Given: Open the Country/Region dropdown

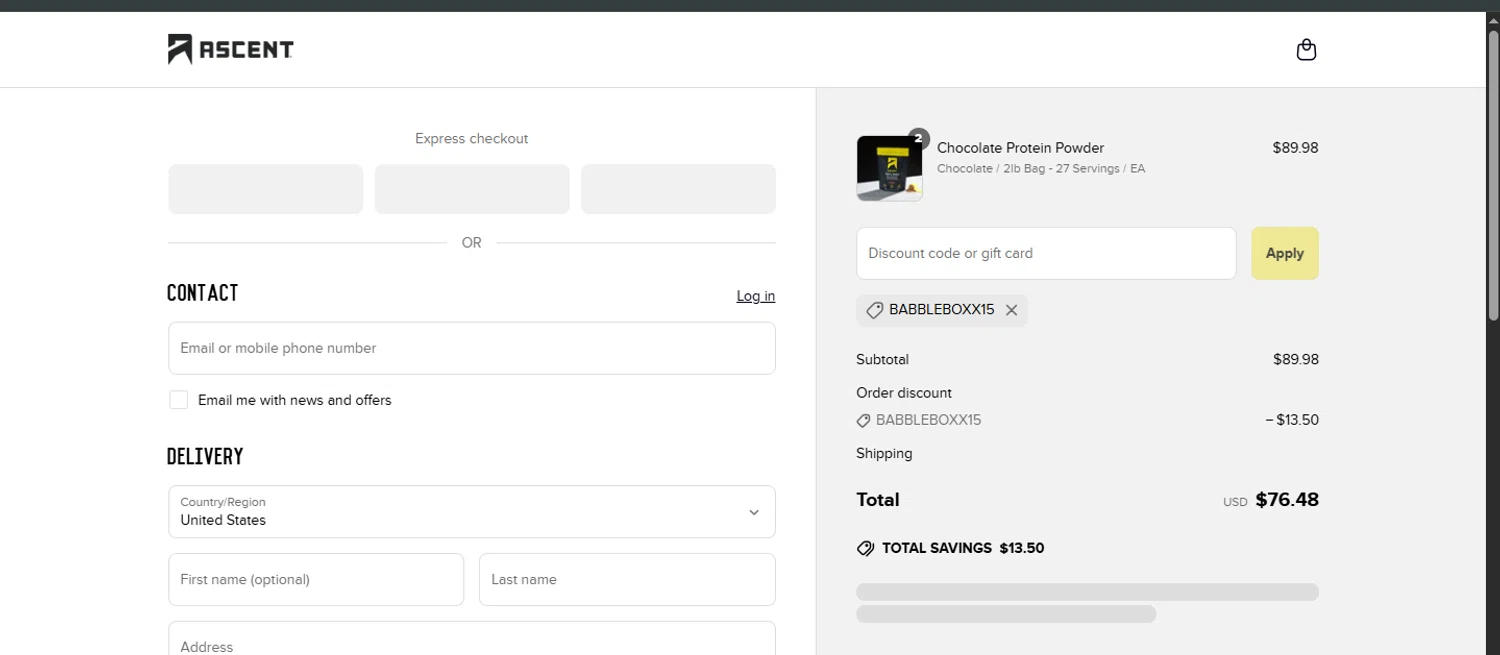Looking at the screenshot, I should (472, 512).
